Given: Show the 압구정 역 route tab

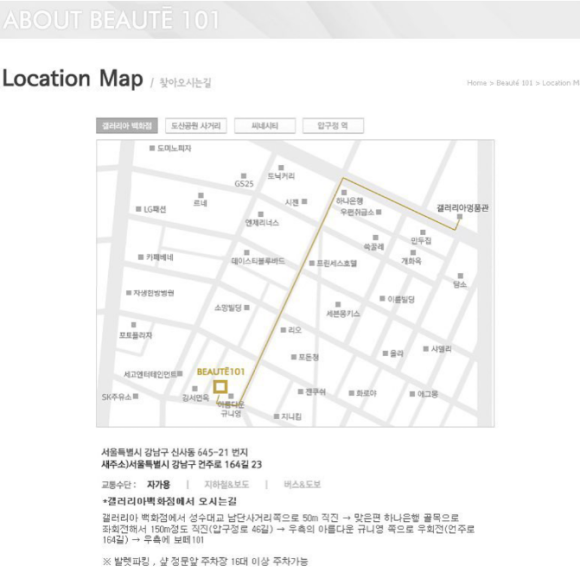Looking at the screenshot, I should (x=333, y=126).
